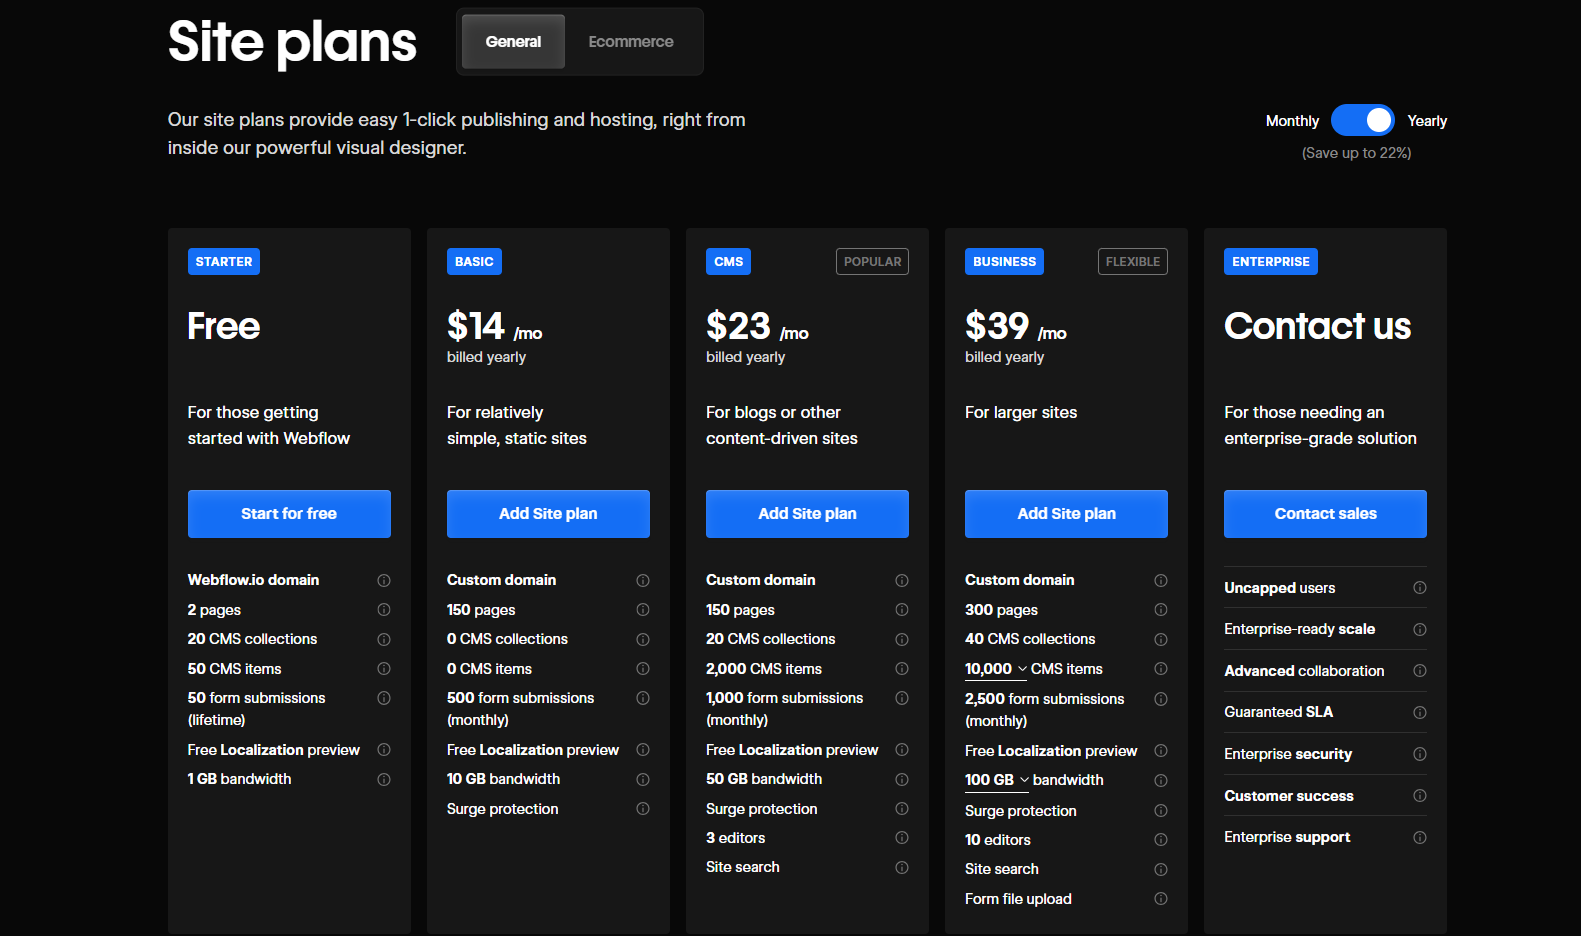This screenshot has width=1581, height=936.
Task: Click the Surge protection text in Business
Action: tap(1021, 811)
